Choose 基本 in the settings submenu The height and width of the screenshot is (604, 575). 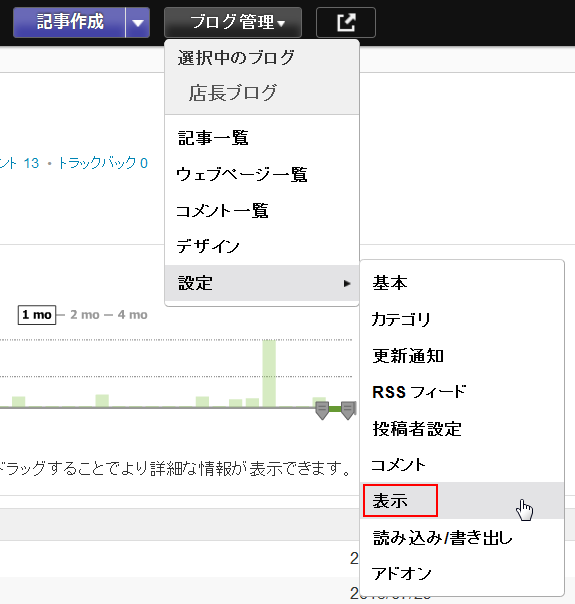[x=462, y=283]
